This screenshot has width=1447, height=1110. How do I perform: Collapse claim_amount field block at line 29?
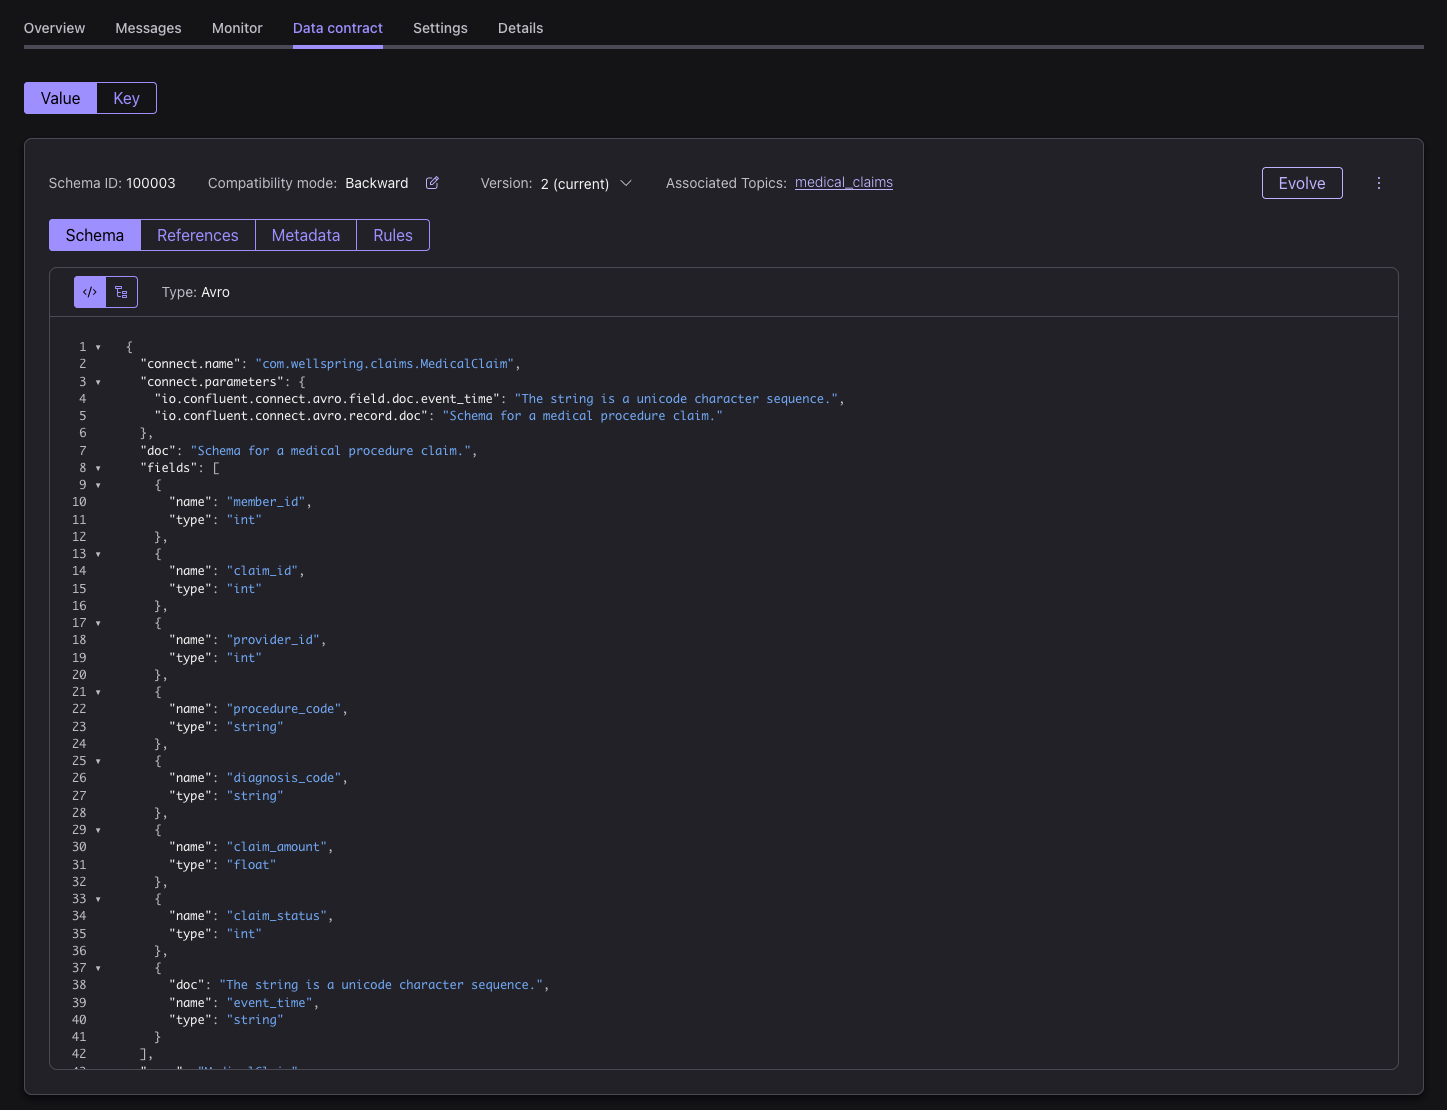click(98, 830)
